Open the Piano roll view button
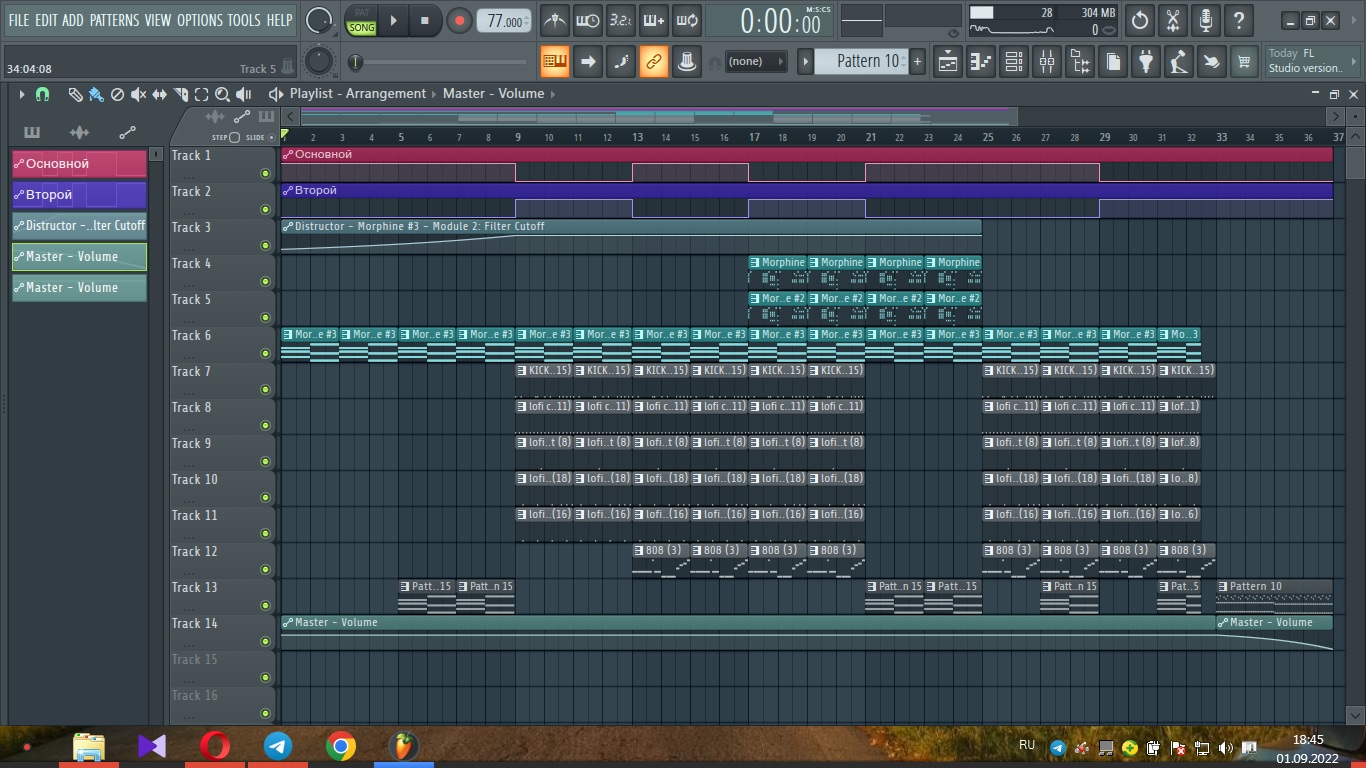Image resolution: width=1366 pixels, height=768 pixels. [x=980, y=61]
